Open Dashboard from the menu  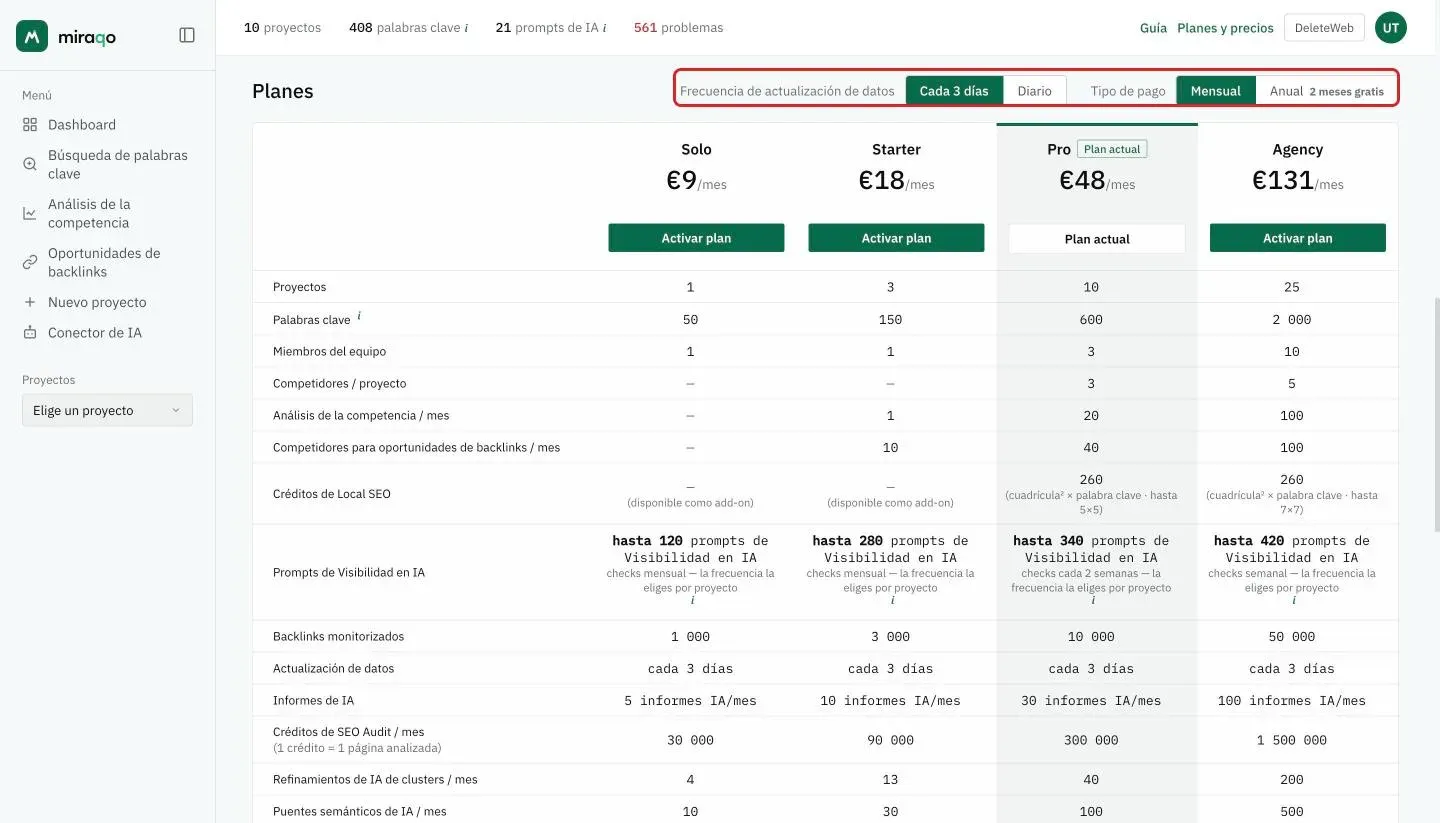pos(82,125)
